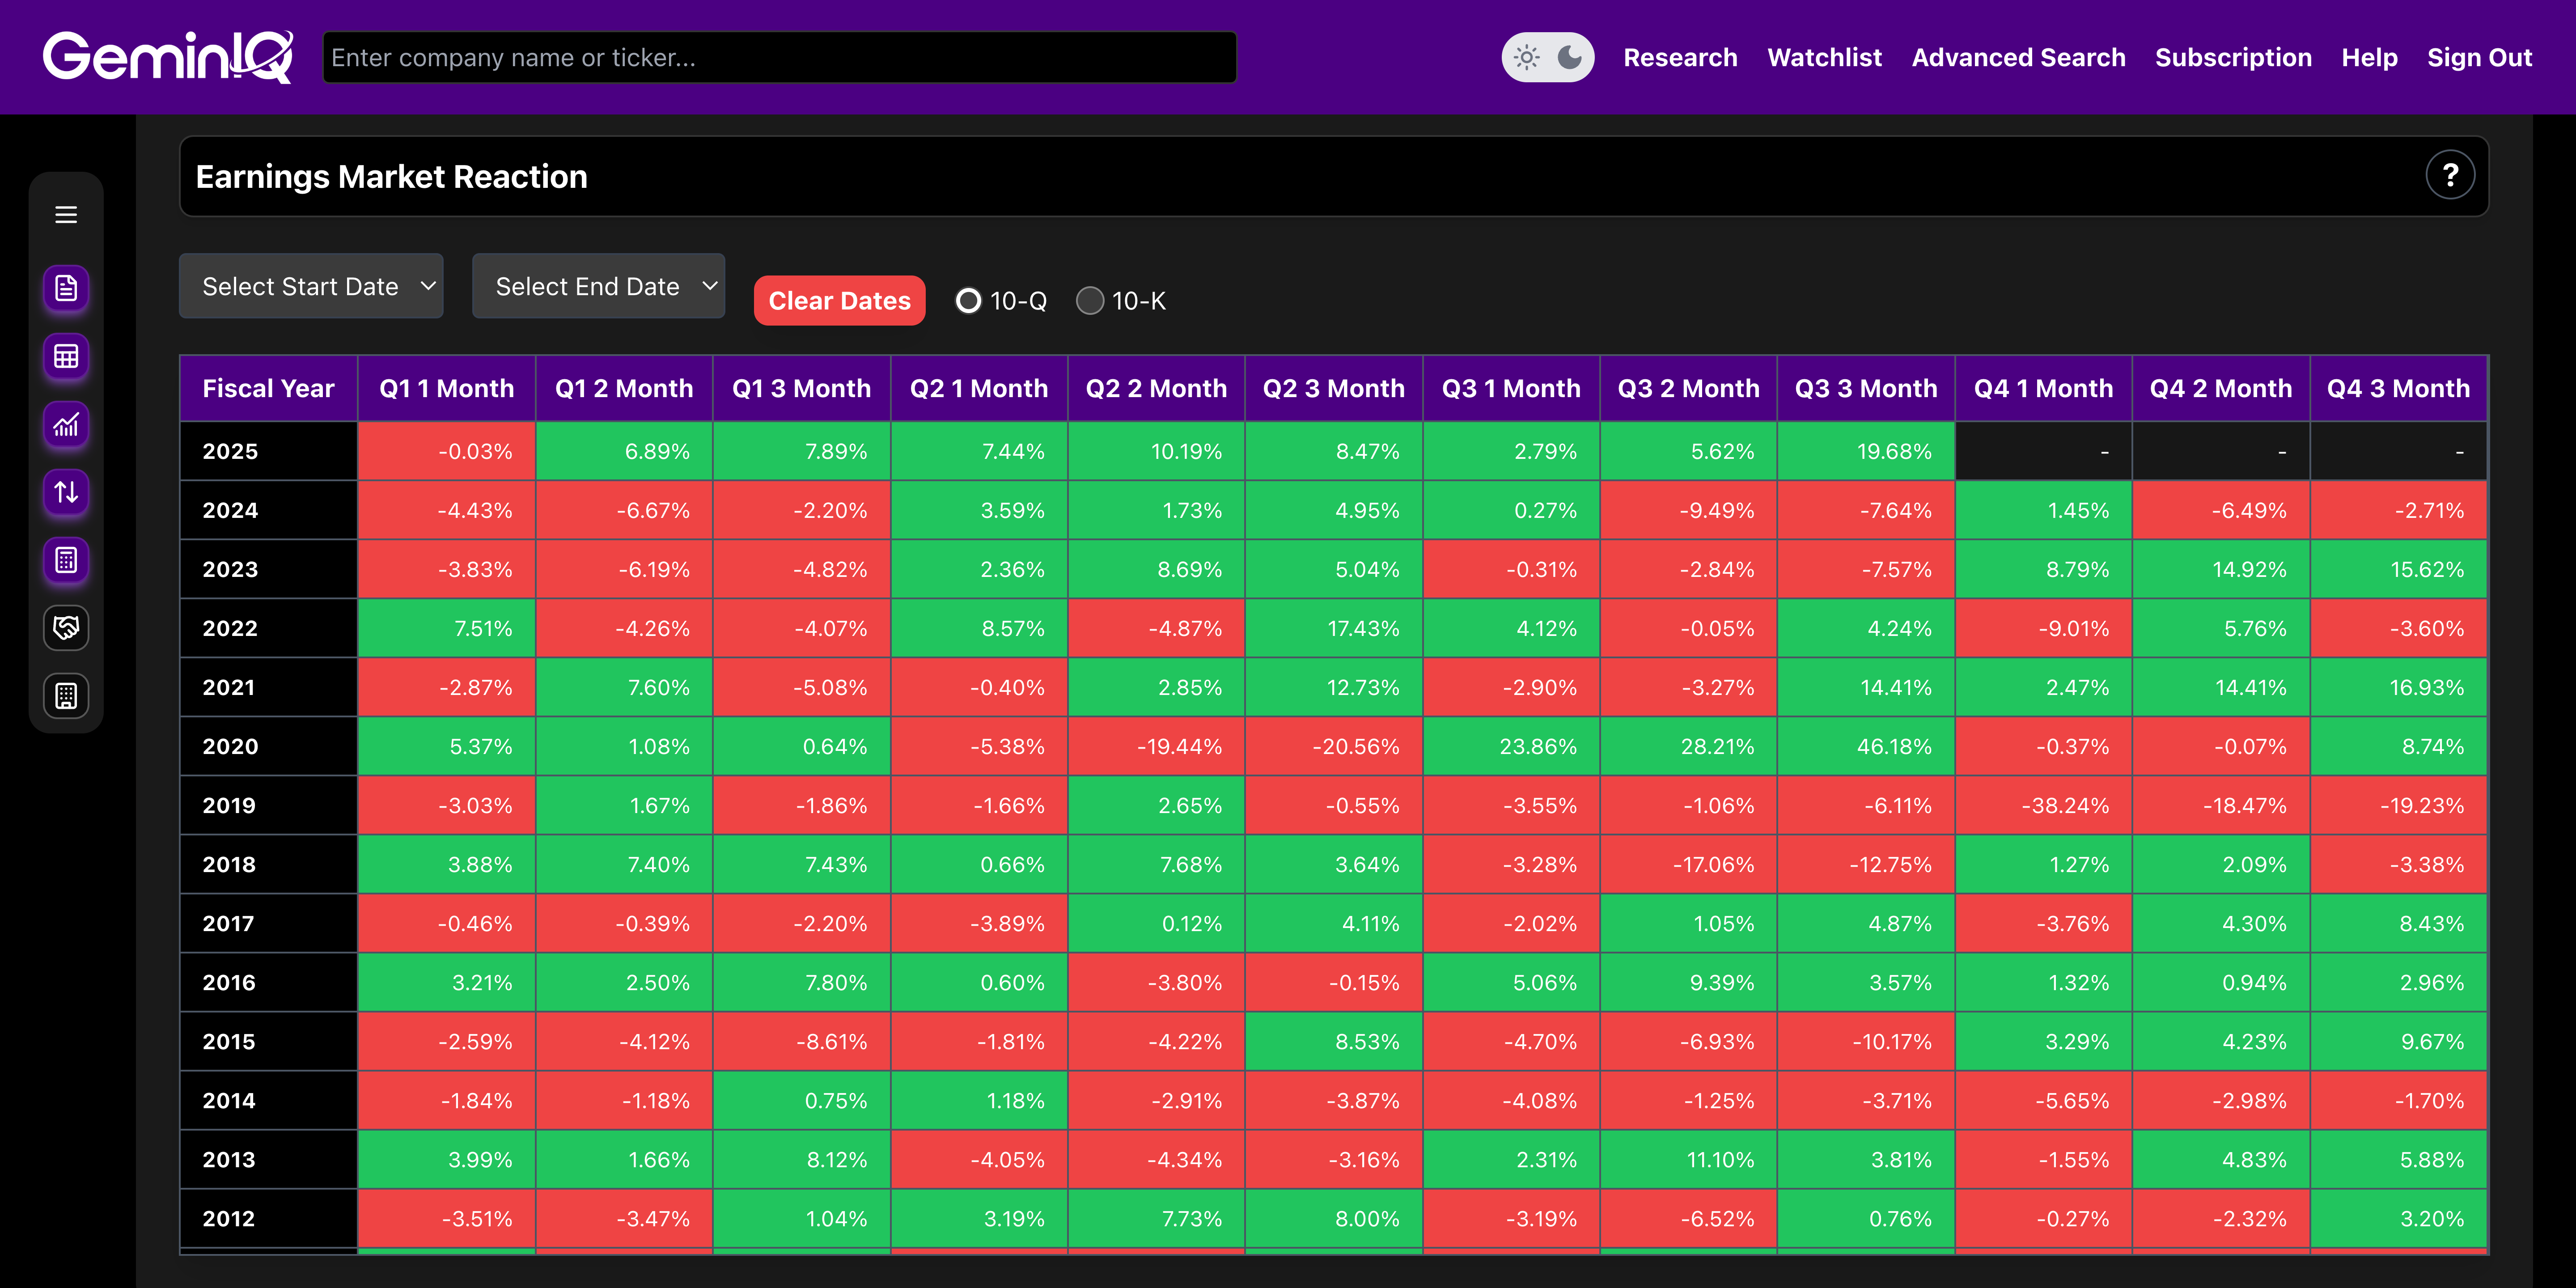Open the Select End Date dropdown
The image size is (2576, 1288).
pyautogui.click(x=598, y=287)
